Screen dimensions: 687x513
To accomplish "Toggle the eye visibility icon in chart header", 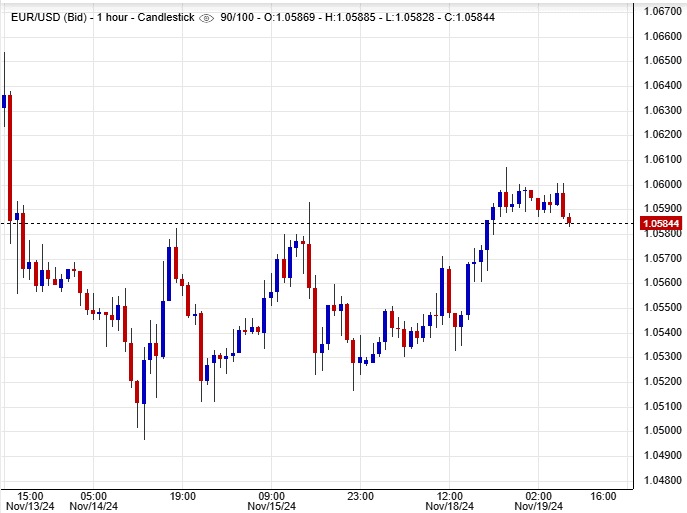I will pos(207,18).
